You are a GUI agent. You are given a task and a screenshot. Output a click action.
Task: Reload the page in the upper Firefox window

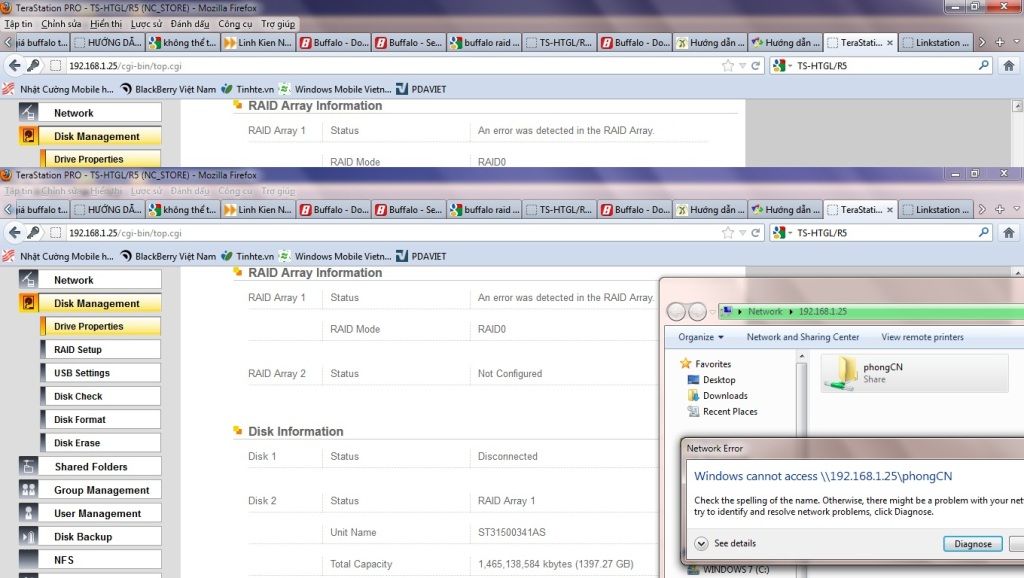pos(756,65)
